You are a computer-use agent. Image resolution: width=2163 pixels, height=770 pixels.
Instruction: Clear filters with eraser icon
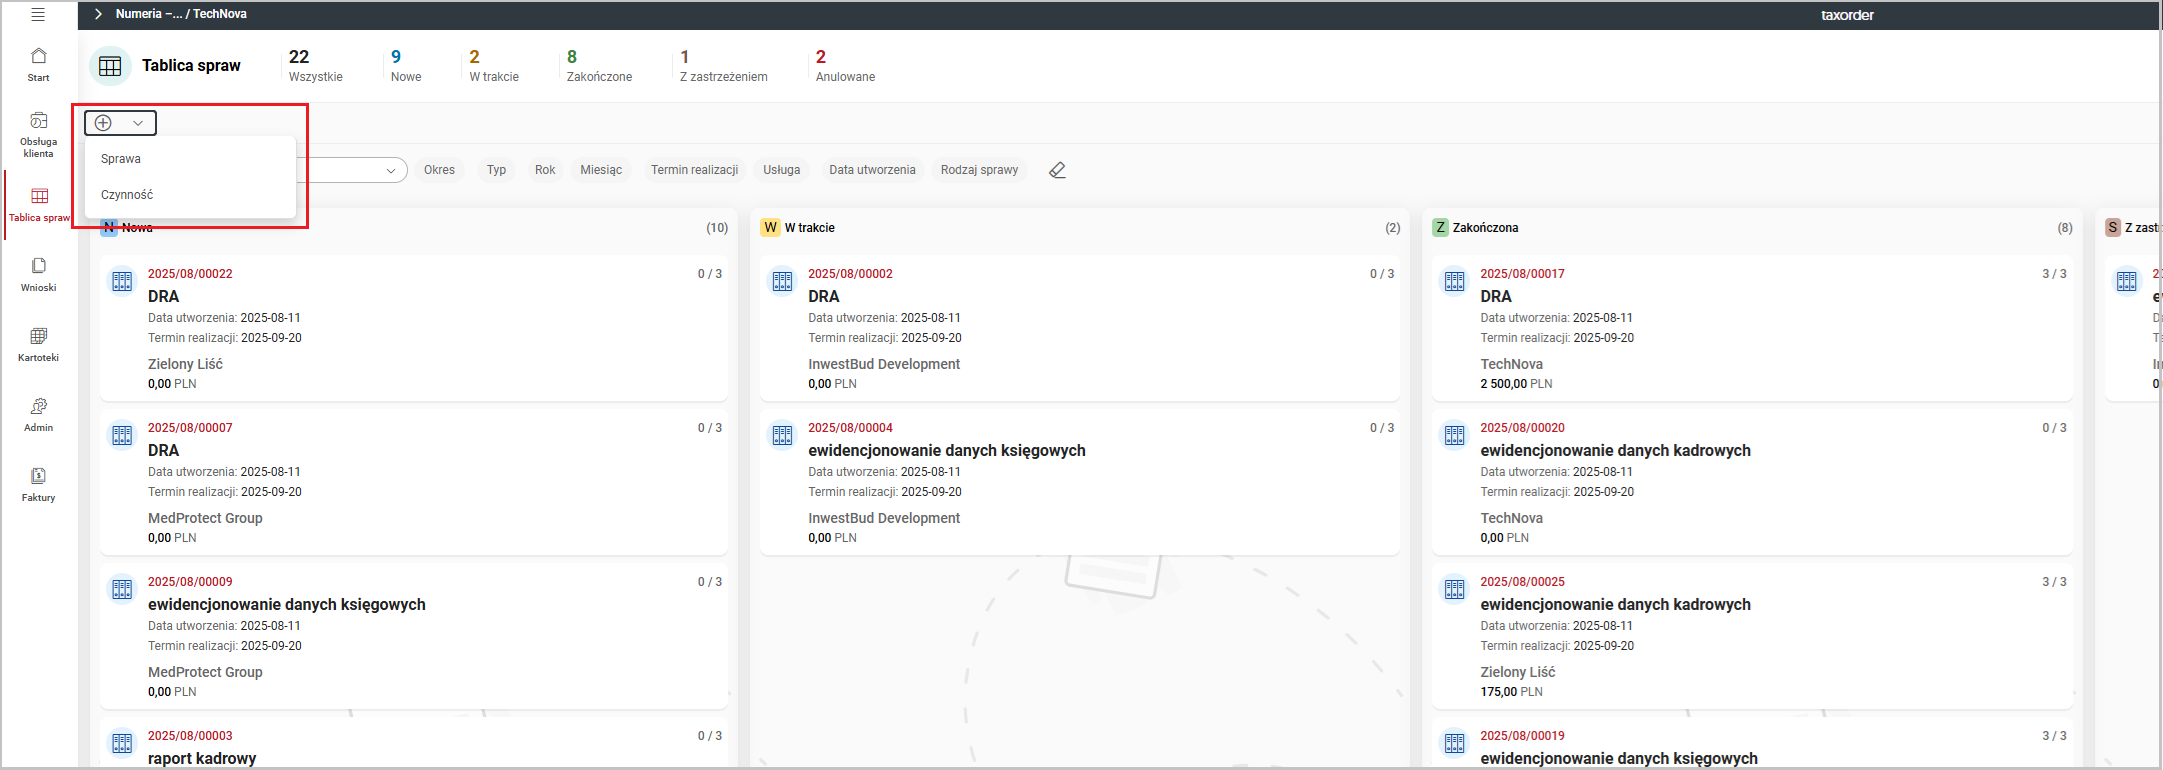pos(1057,170)
